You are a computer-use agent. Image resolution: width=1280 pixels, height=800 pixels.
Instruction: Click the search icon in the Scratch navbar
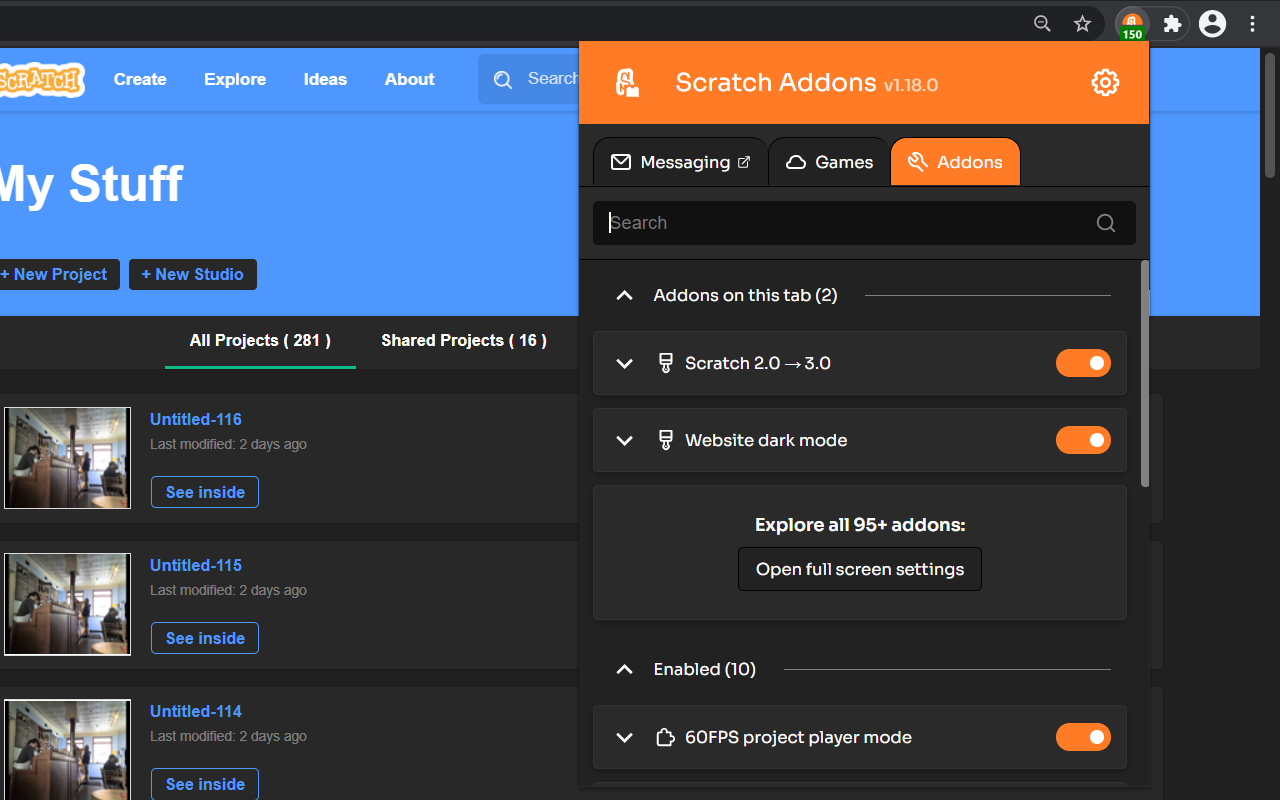tap(503, 78)
